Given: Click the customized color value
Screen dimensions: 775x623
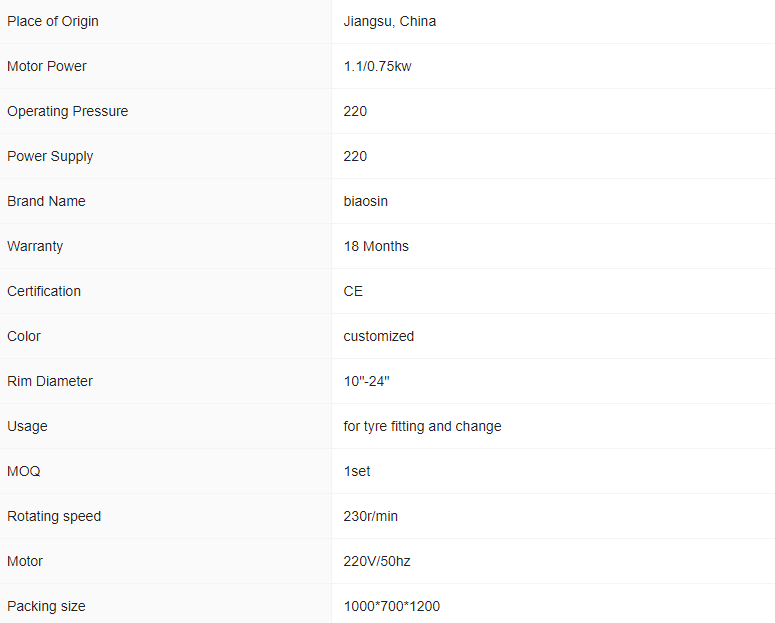Looking at the screenshot, I should pyautogui.click(x=378, y=336).
